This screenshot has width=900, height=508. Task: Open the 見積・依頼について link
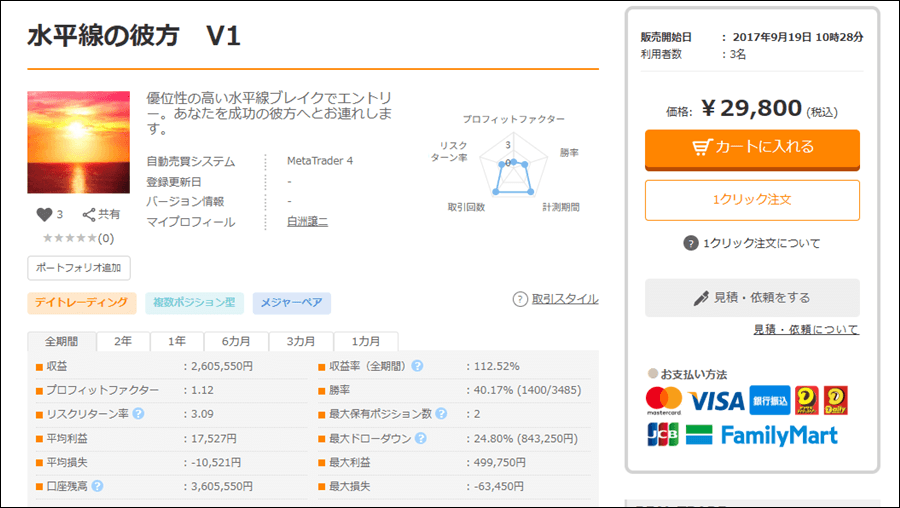pyautogui.click(x=805, y=329)
